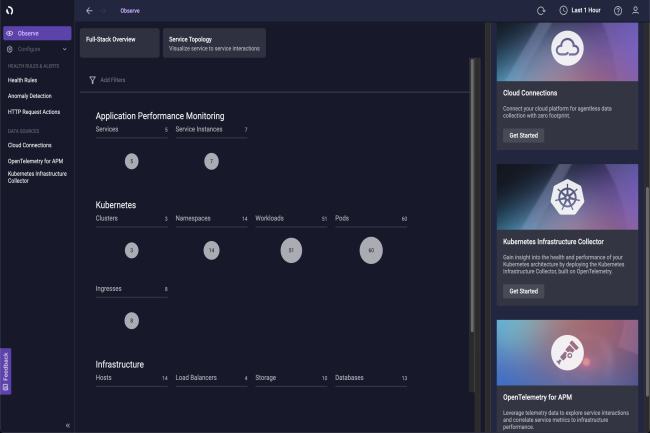Screen dimensions: 650x433
Task: Switch to the Full-Stack Overview tab
Action: (x=119, y=43)
